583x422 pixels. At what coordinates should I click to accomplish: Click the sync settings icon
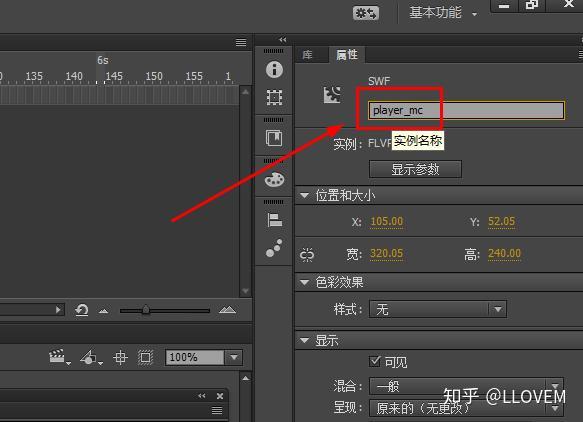click(x=365, y=13)
